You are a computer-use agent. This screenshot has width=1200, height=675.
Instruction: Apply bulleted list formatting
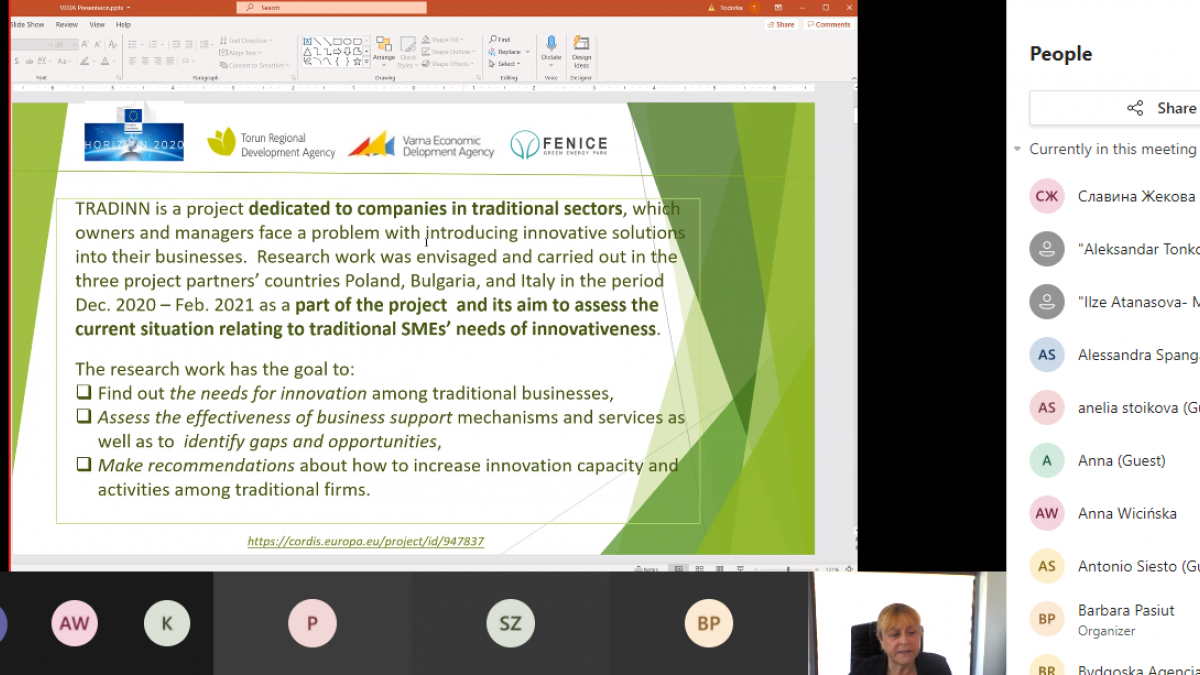coord(134,45)
